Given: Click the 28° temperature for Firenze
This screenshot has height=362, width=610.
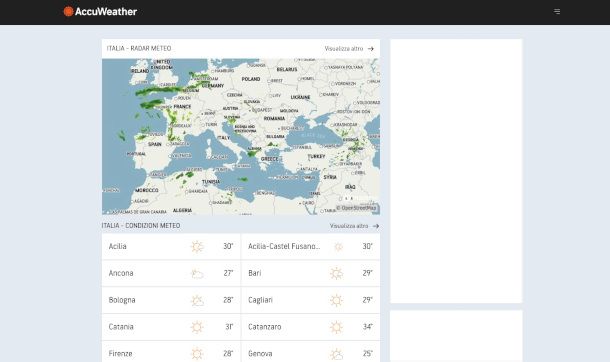Looking at the screenshot, I should 228,353.
